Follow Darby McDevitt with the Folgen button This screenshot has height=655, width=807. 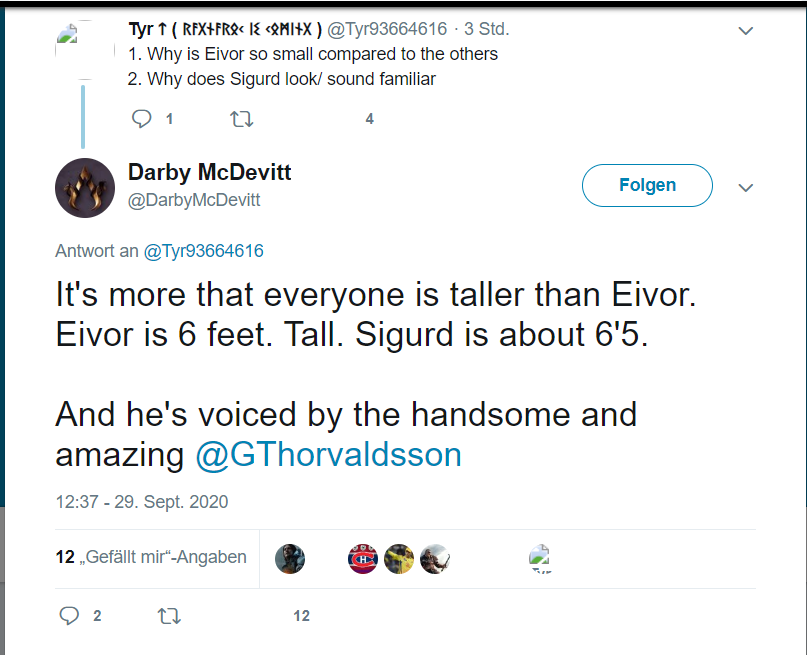click(647, 186)
